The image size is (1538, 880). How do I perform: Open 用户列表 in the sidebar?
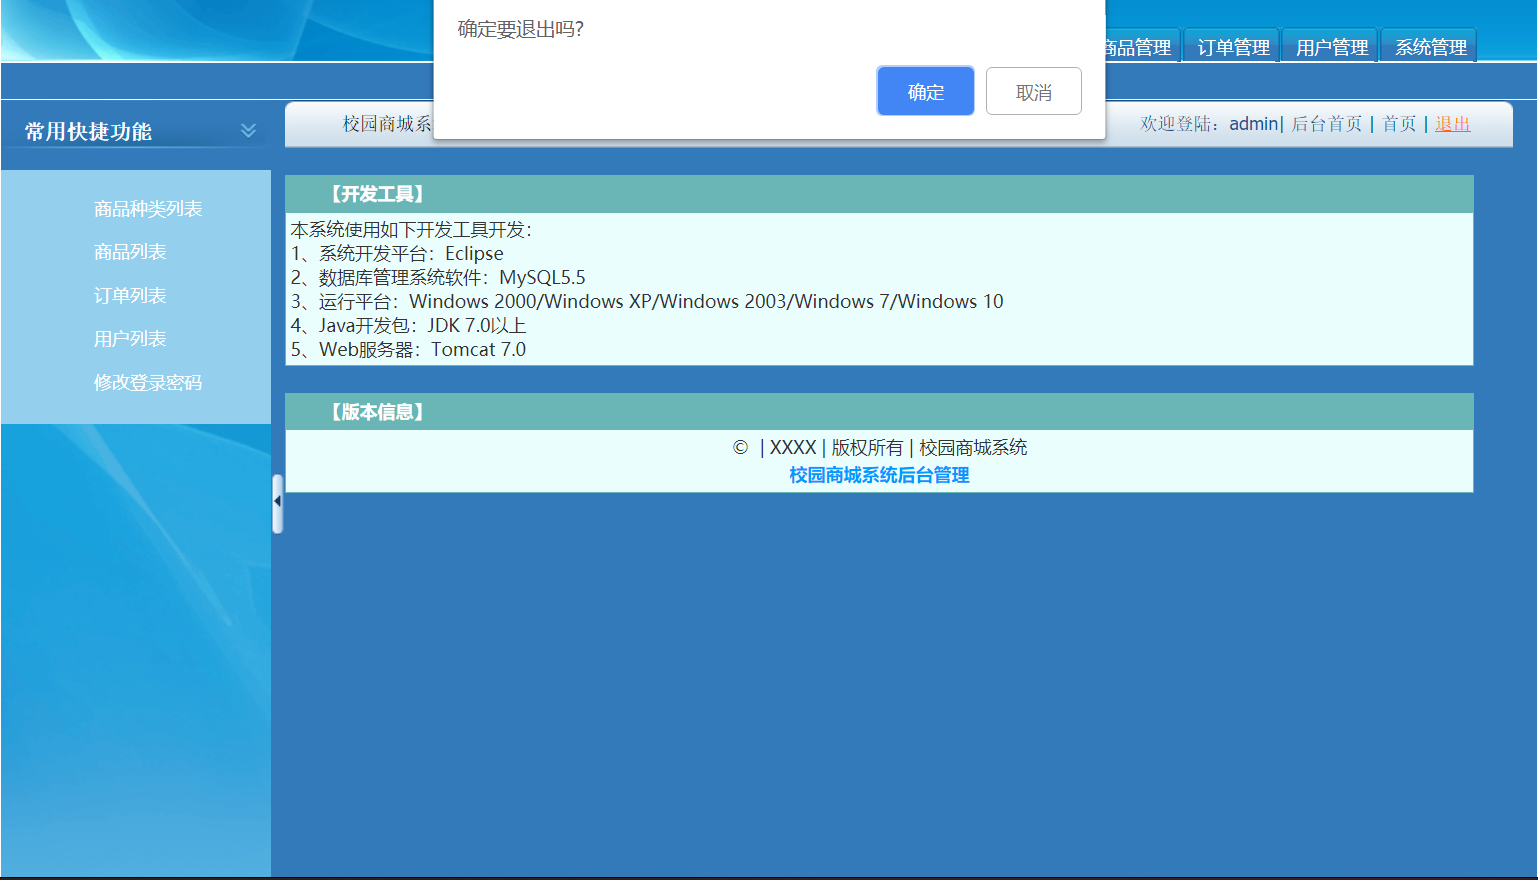point(130,339)
